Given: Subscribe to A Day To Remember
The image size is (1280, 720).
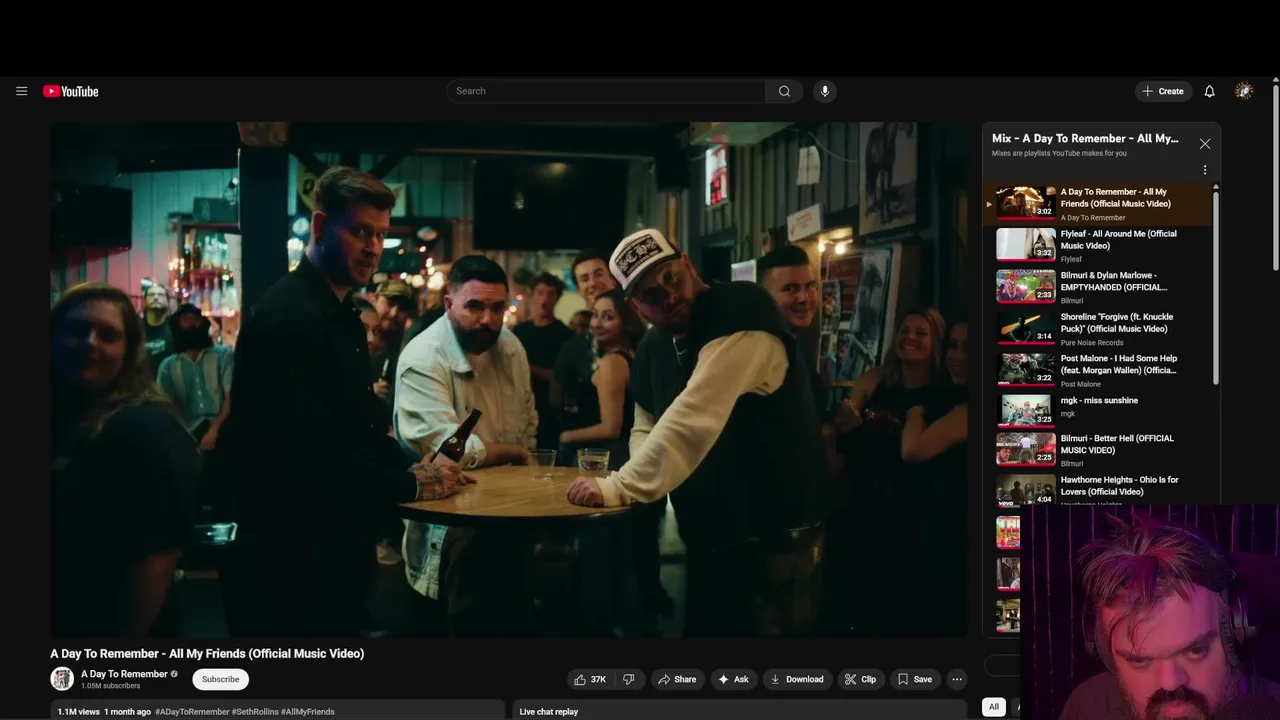Looking at the screenshot, I should [220, 679].
